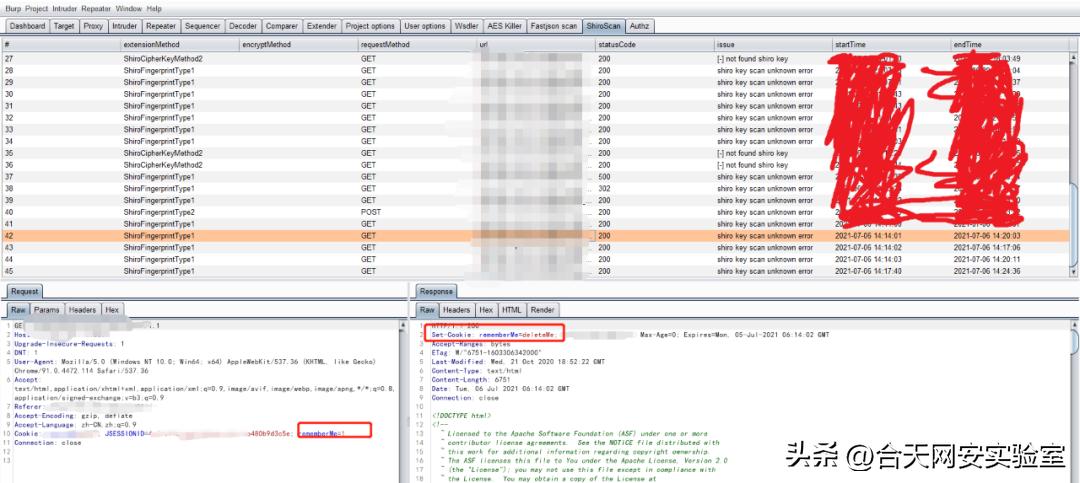This screenshot has height=483, width=1080.
Task: Switch to the Proxy tab
Action: (x=93, y=26)
